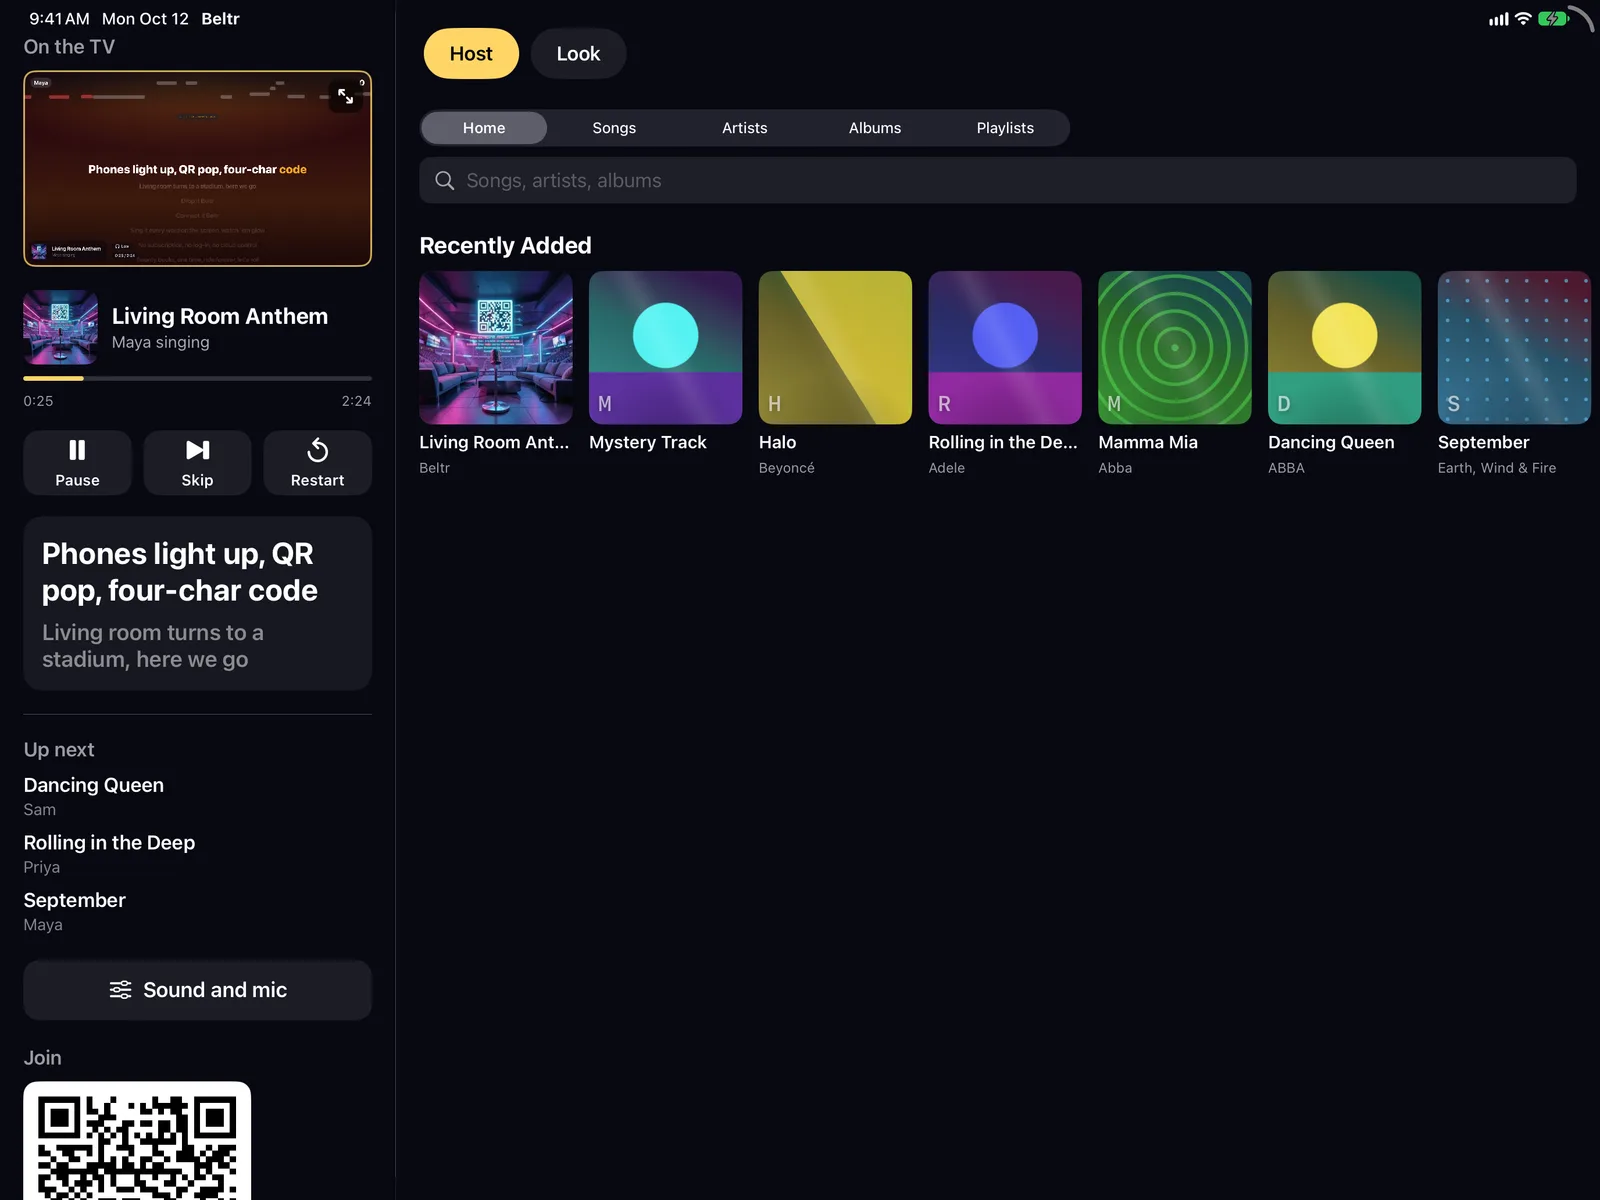Open the Artists tab
Viewport: 1600px width, 1200px height.
coord(745,128)
